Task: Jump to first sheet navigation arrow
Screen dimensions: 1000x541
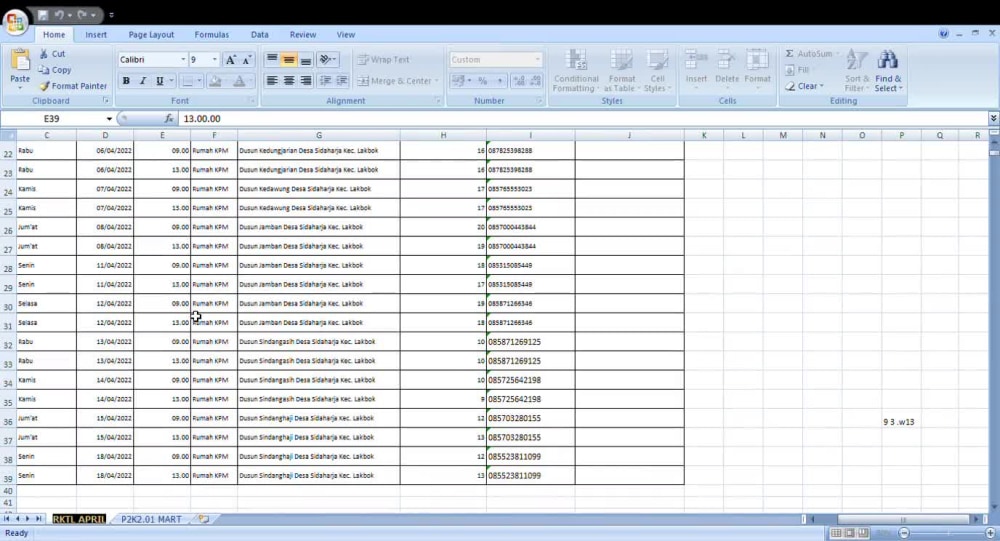Action: coord(6,519)
